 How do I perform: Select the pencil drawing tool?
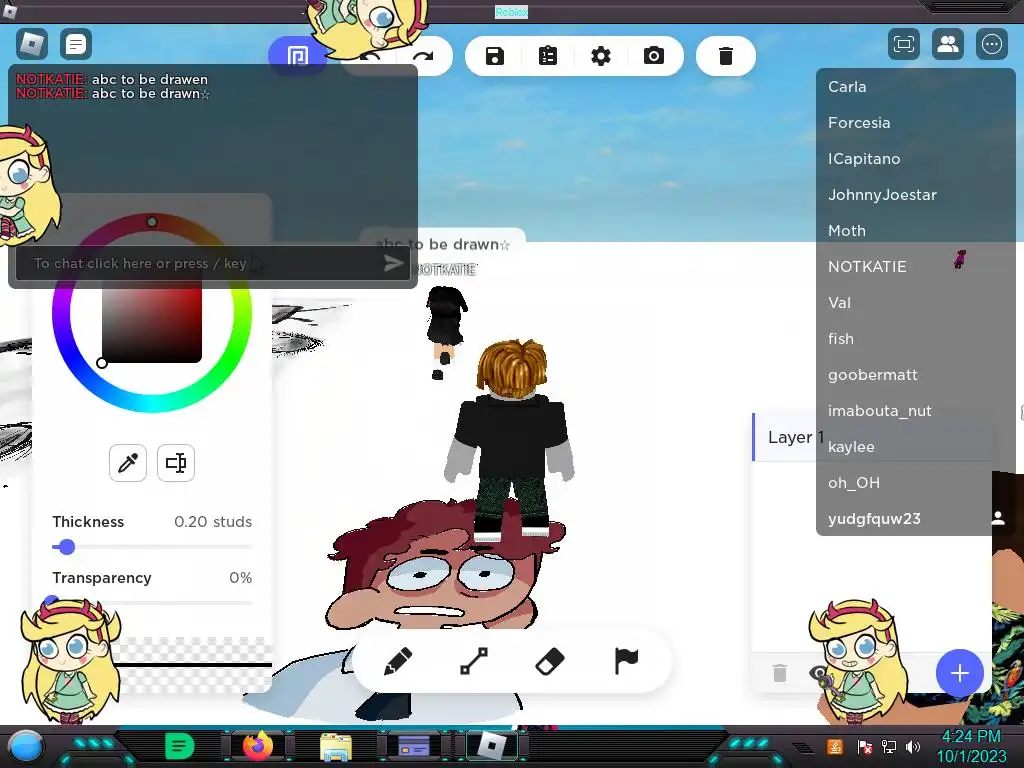tap(398, 661)
